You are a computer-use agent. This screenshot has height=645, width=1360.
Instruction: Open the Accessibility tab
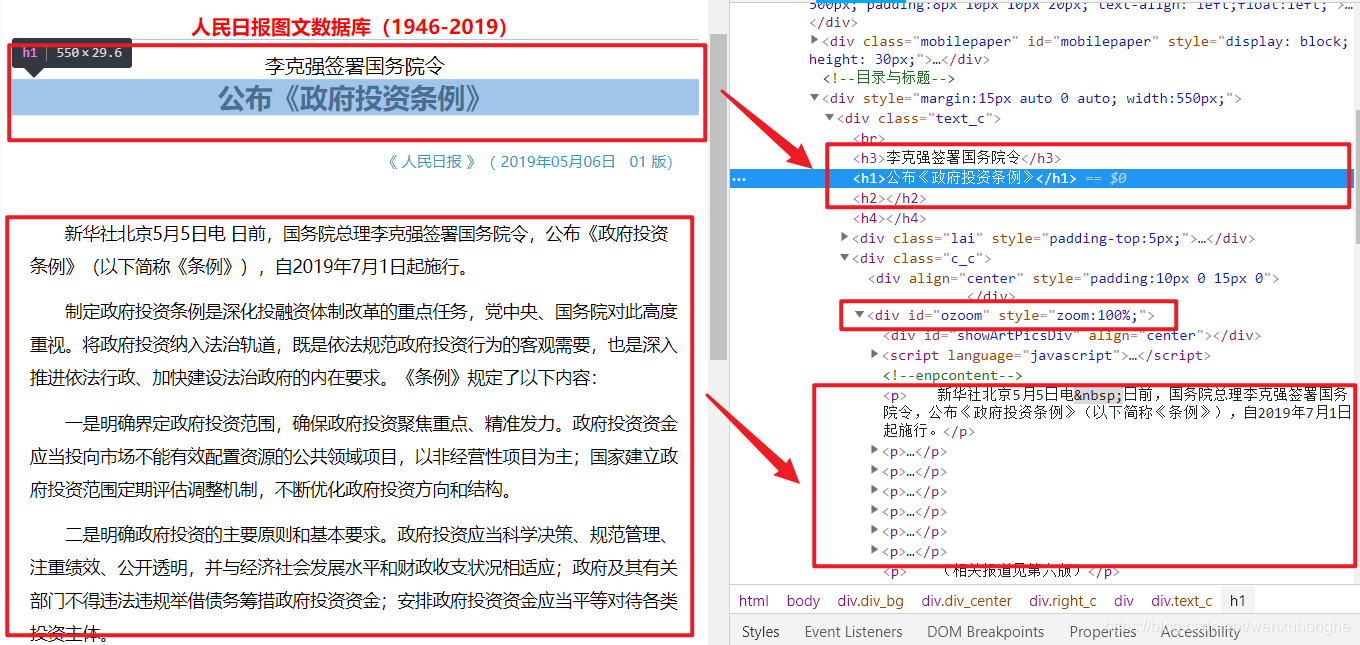point(1200,631)
